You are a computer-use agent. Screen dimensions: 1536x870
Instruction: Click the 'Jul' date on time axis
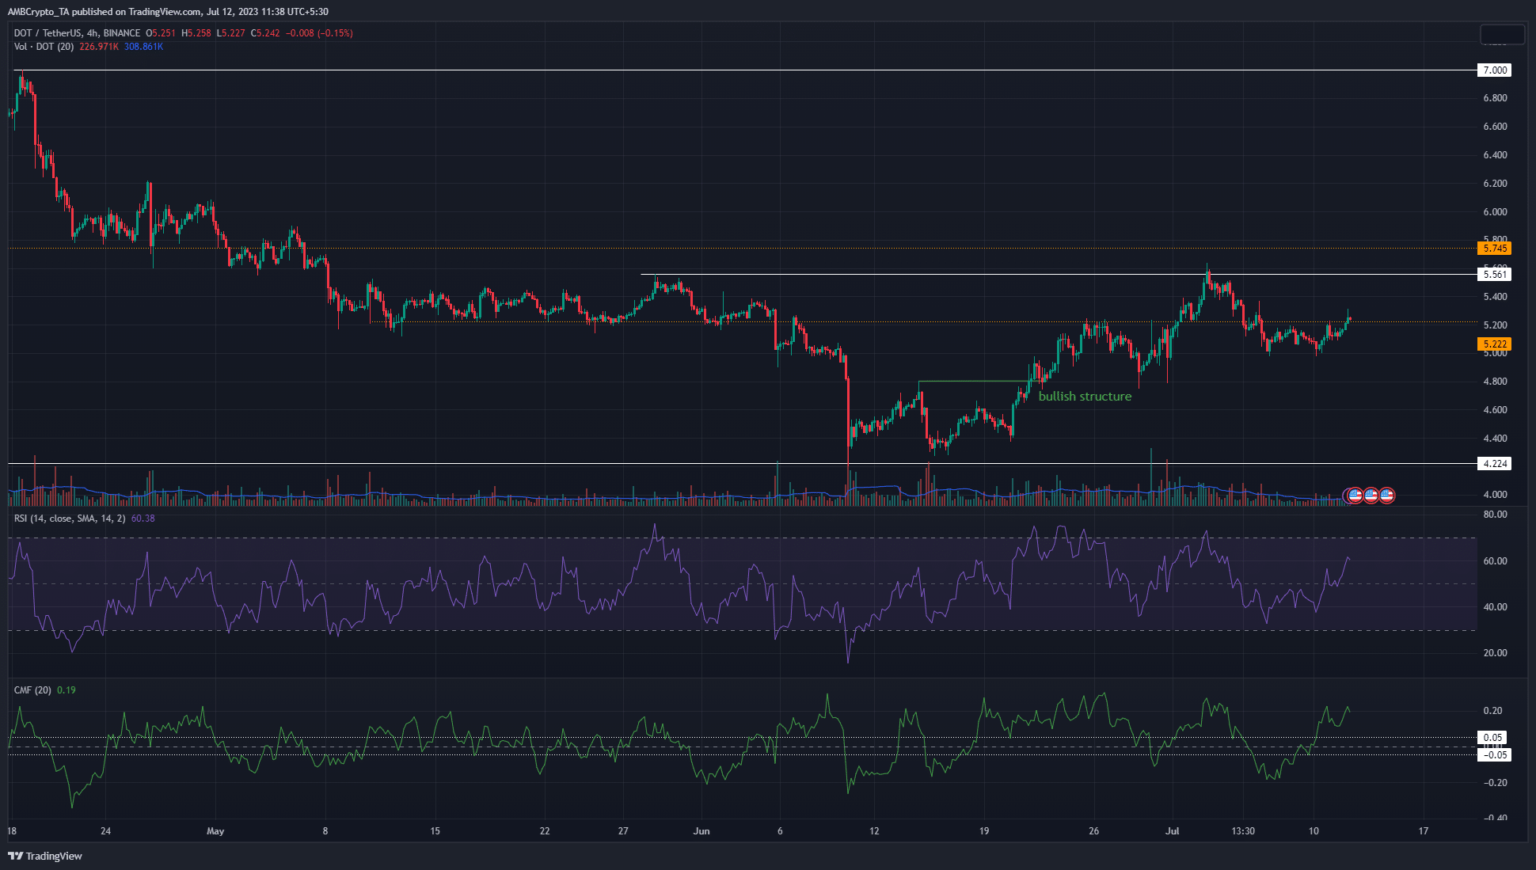click(x=1172, y=831)
